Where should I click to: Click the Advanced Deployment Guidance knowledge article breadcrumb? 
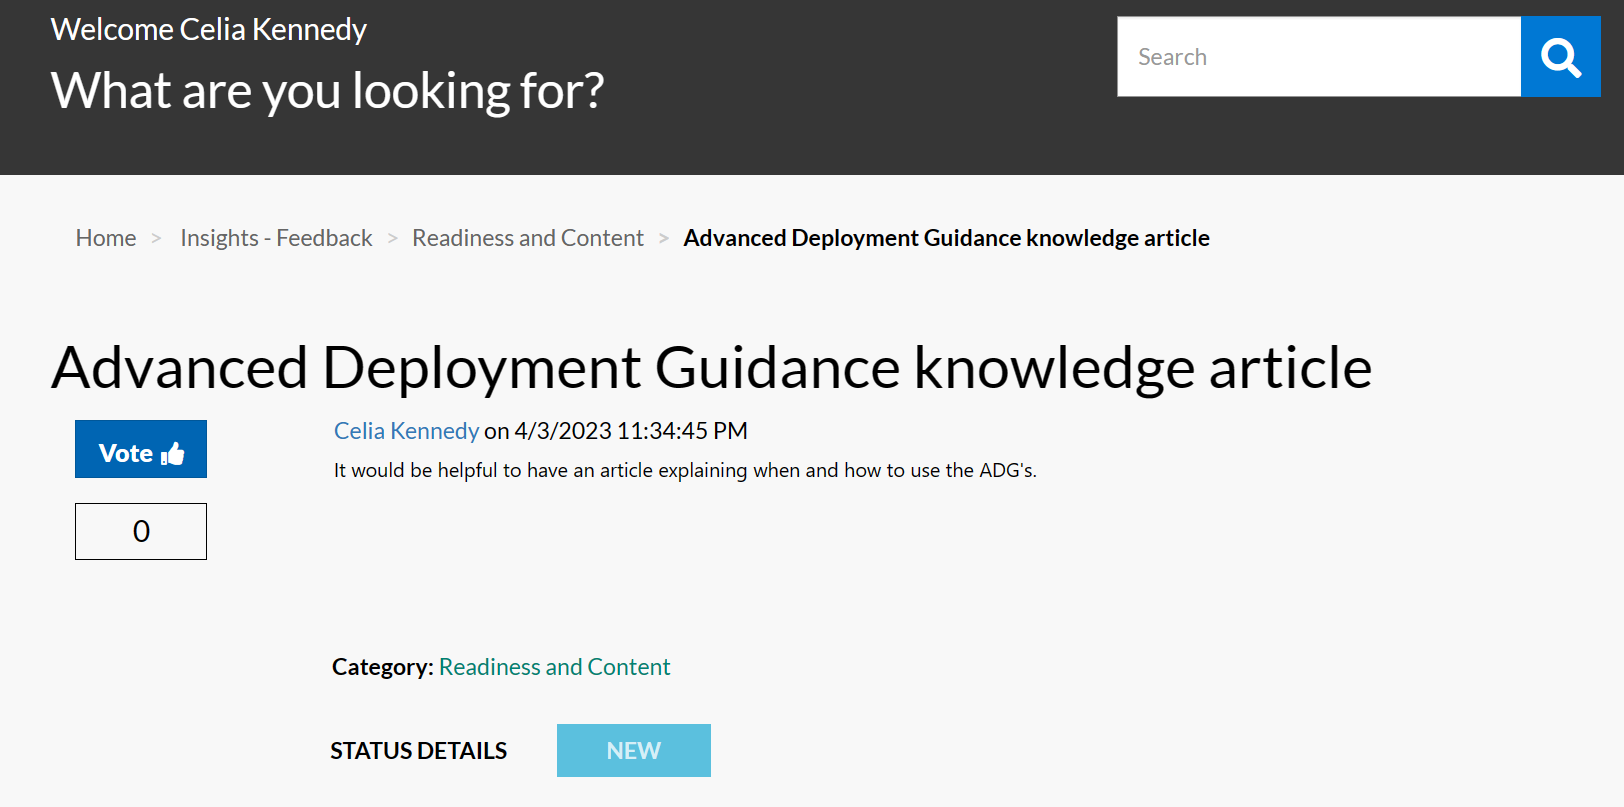click(946, 238)
